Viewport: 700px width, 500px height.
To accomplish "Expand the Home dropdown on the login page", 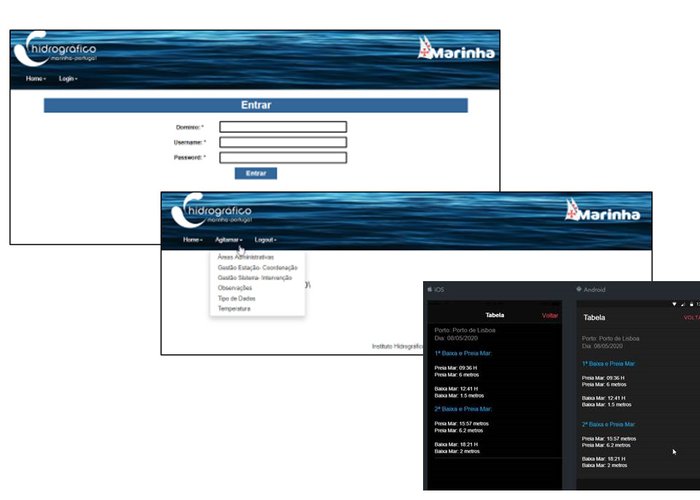I will click(x=36, y=78).
